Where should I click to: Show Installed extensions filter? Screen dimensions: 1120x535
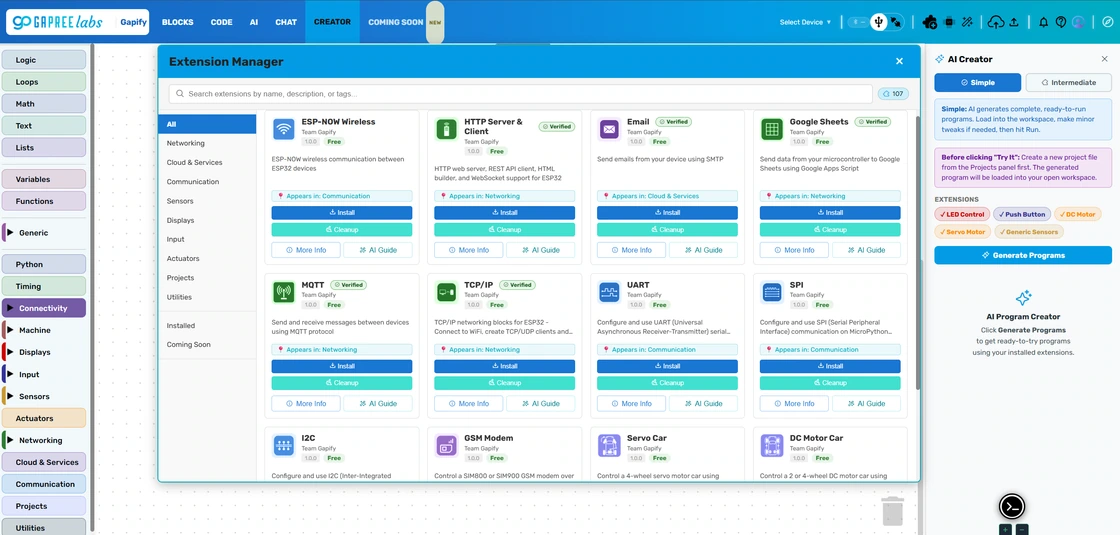[x=207, y=325]
